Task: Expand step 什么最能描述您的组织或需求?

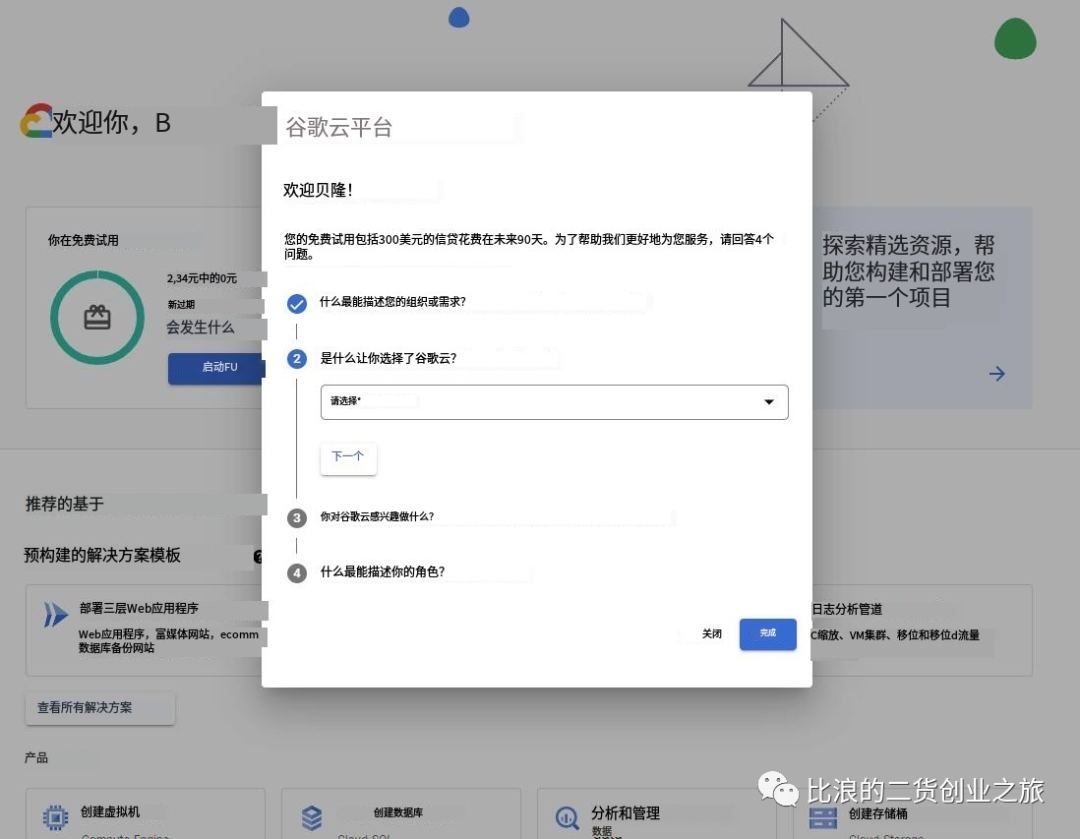Action: [393, 302]
